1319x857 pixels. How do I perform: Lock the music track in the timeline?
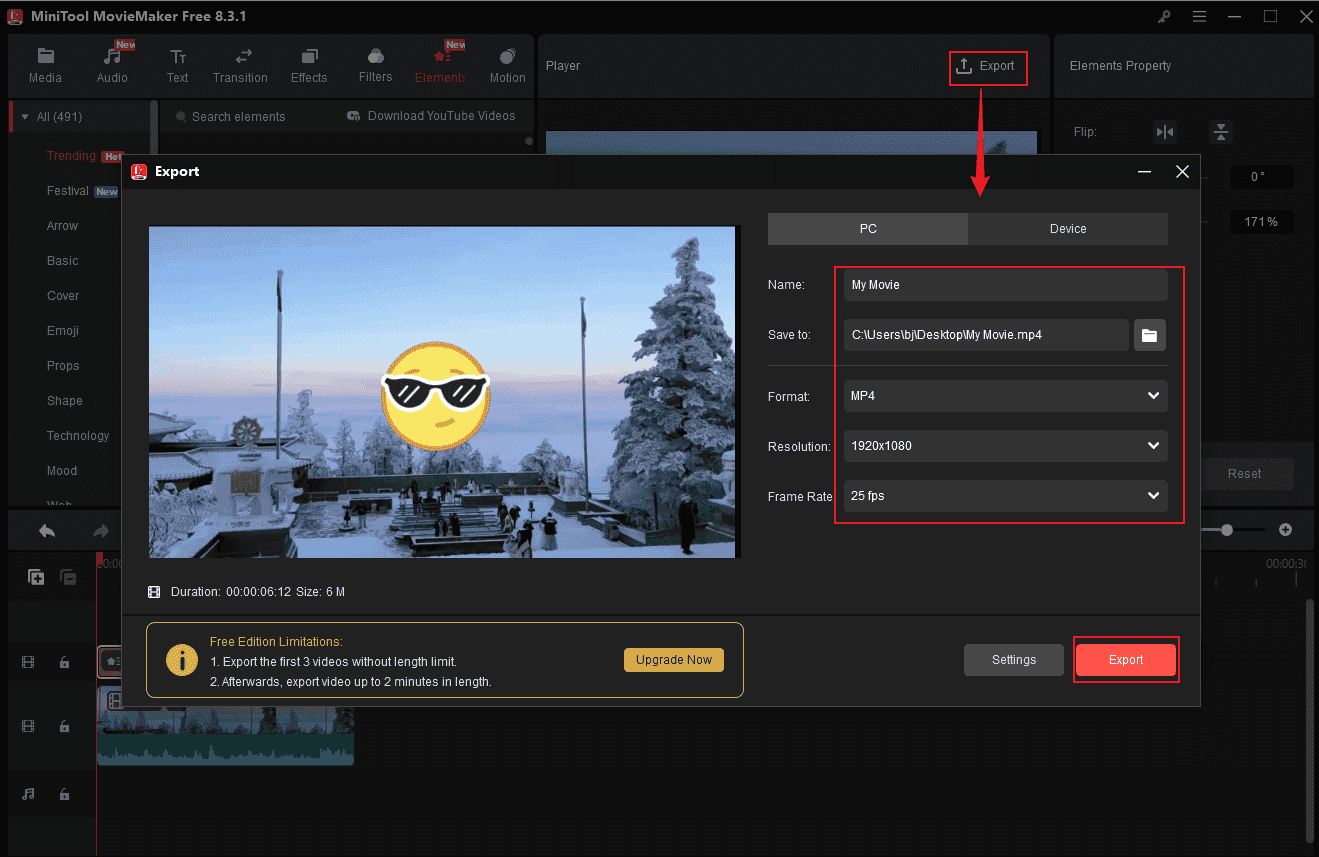pos(66,794)
